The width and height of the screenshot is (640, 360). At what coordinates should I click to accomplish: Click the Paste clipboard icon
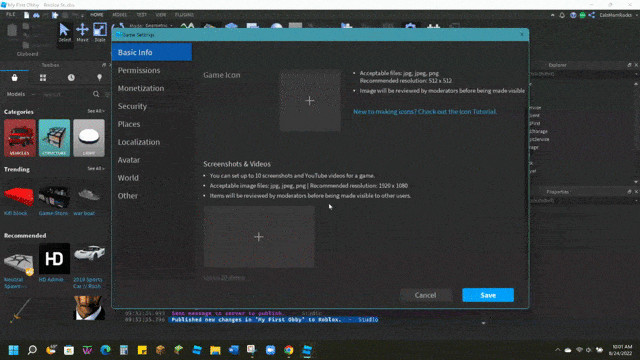(12, 31)
